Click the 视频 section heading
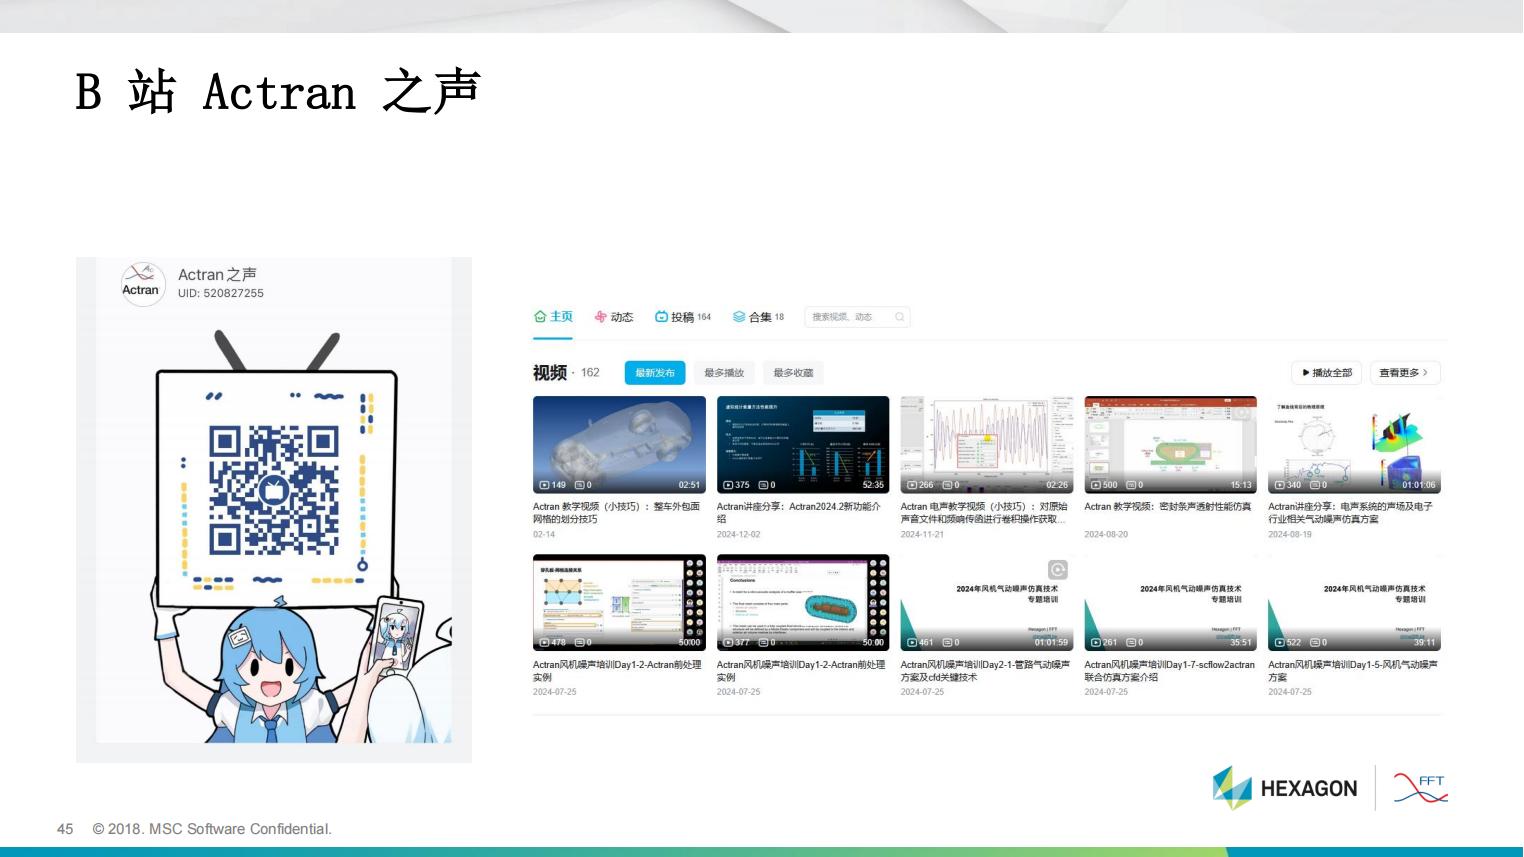Image resolution: width=1524 pixels, height=857 pixels. (550, 373)
